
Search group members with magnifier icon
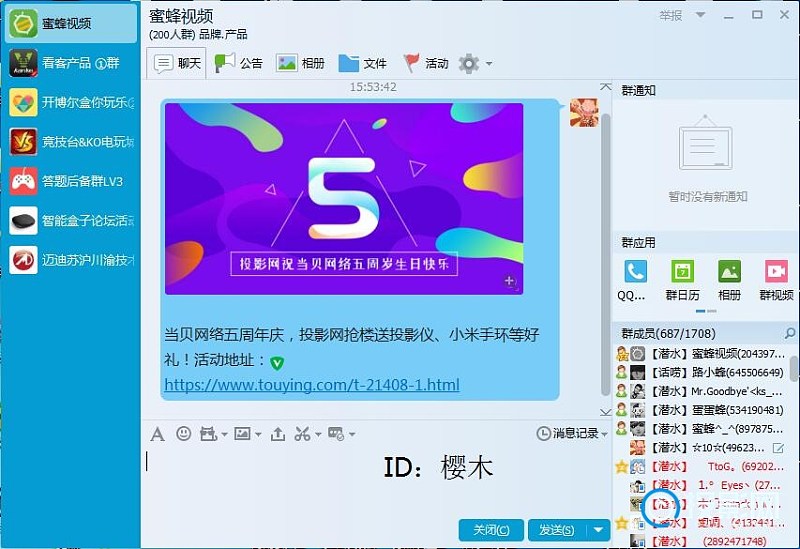click(x=789, y=334)
